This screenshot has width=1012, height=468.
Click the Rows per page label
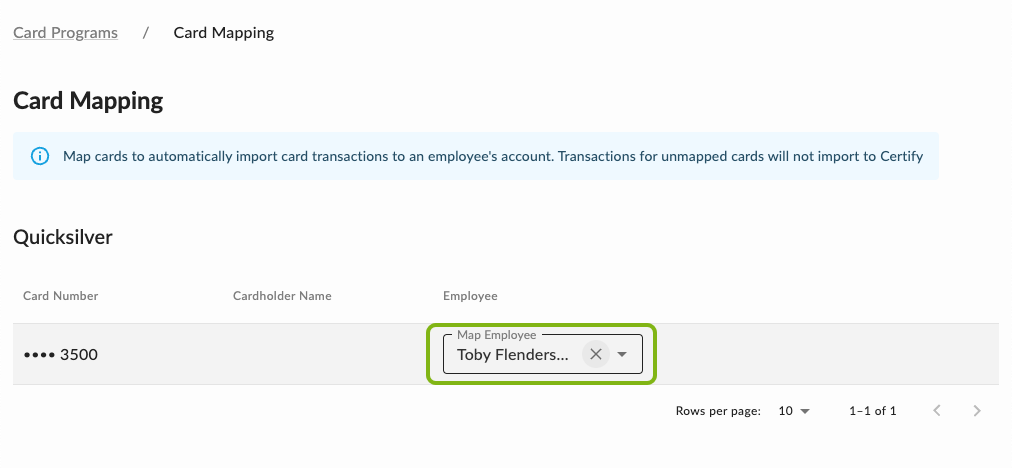tap(718, 411)
